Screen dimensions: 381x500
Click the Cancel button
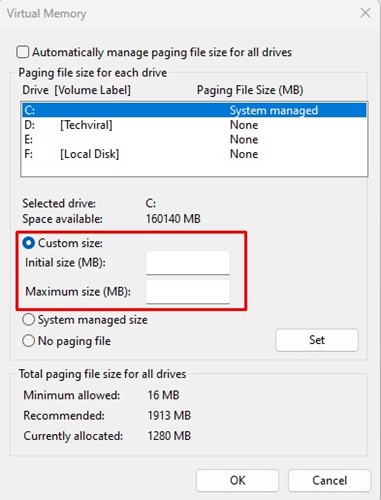coord(329,480)
